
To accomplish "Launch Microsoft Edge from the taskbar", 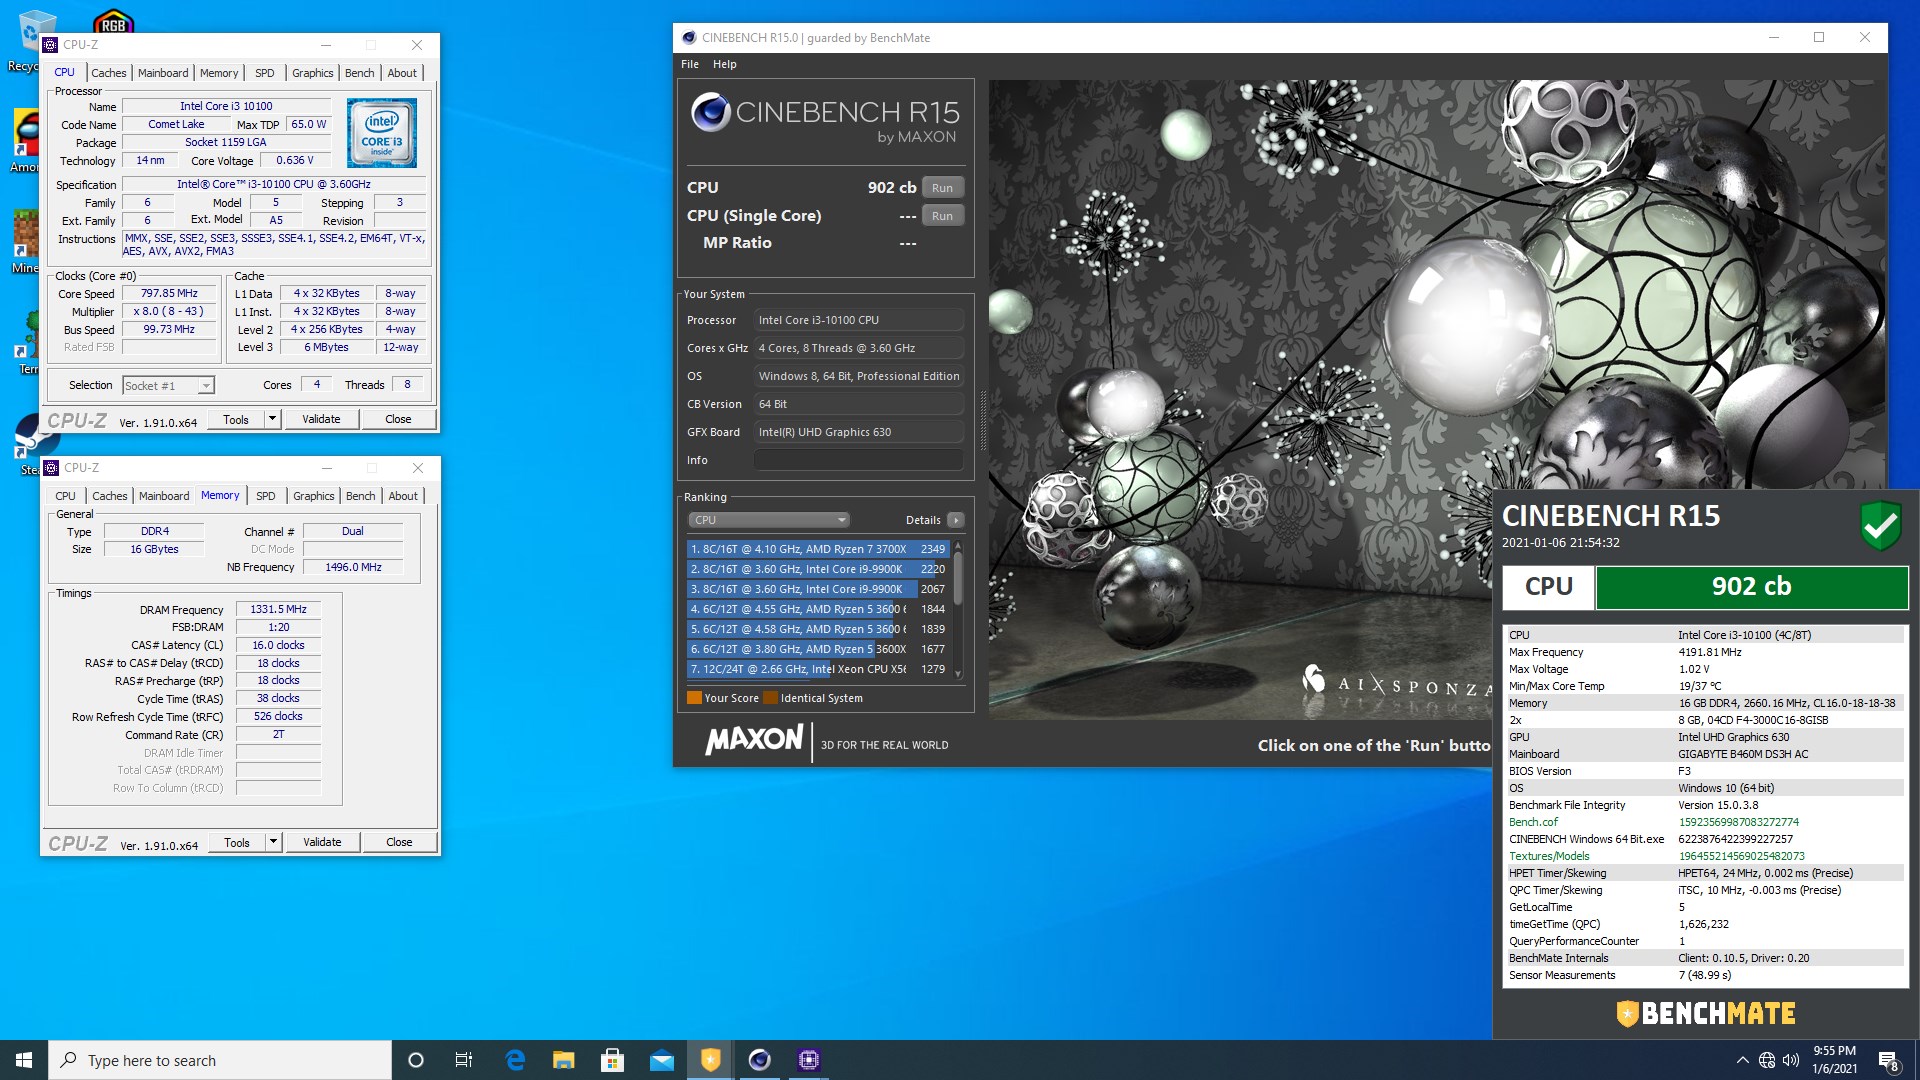I will coord(515,1060).
